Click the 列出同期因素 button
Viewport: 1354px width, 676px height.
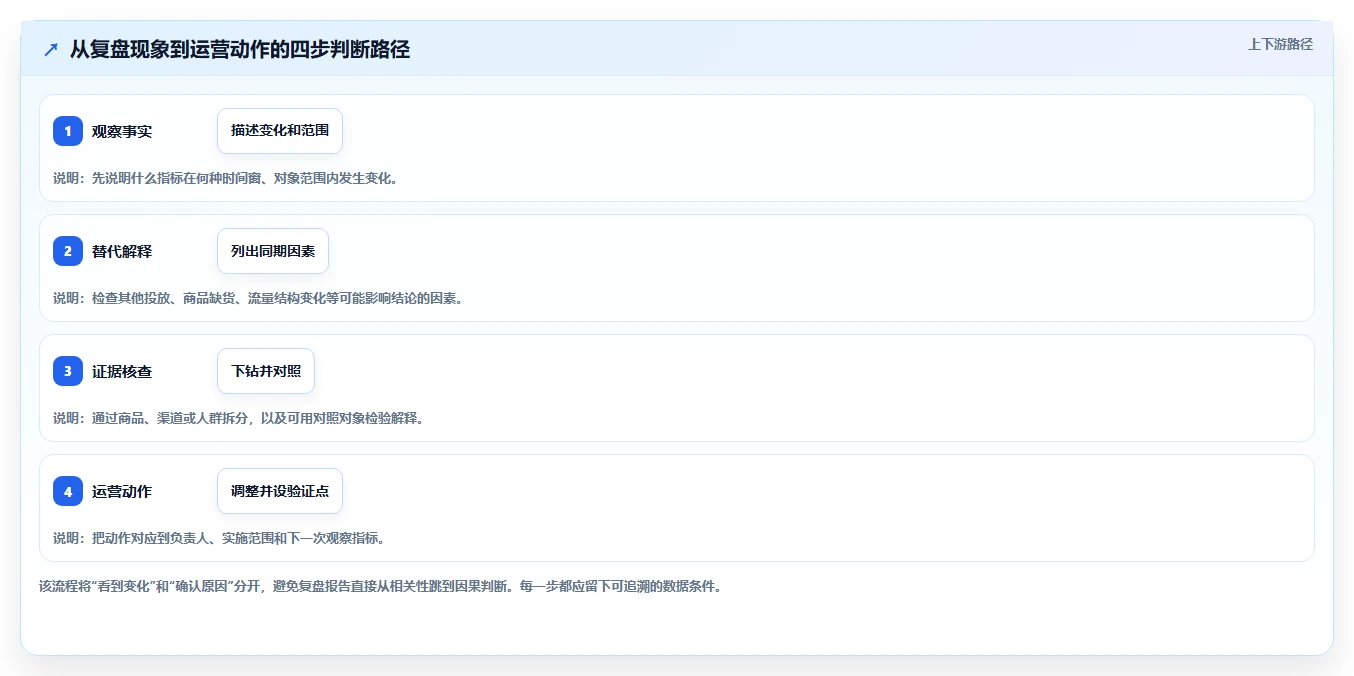click(273, 251)
